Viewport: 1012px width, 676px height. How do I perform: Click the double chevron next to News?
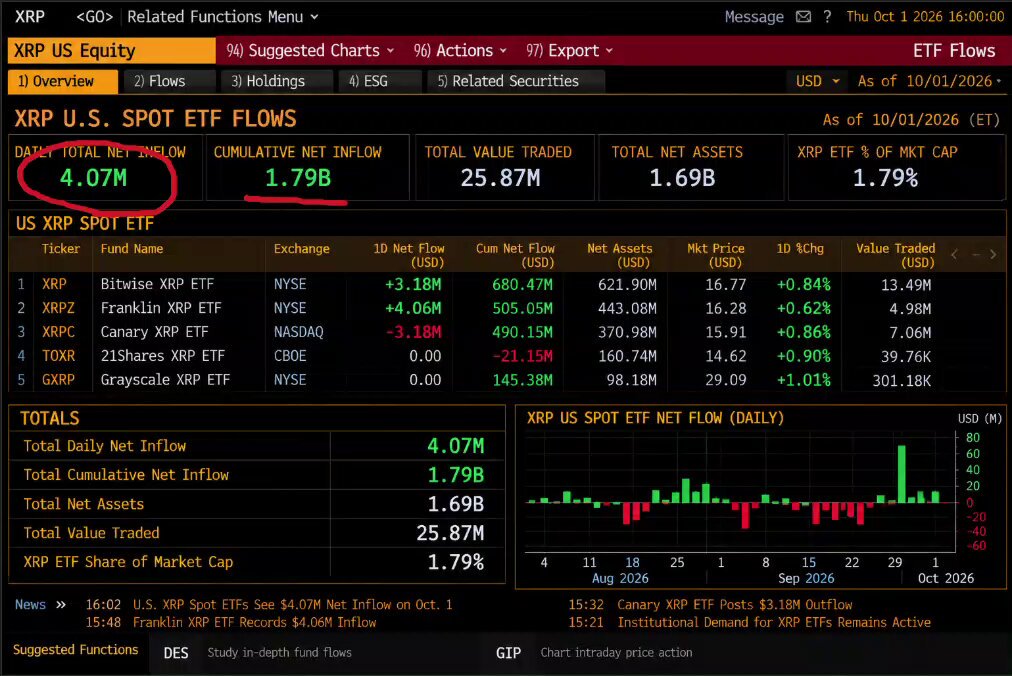click(61, 605)
